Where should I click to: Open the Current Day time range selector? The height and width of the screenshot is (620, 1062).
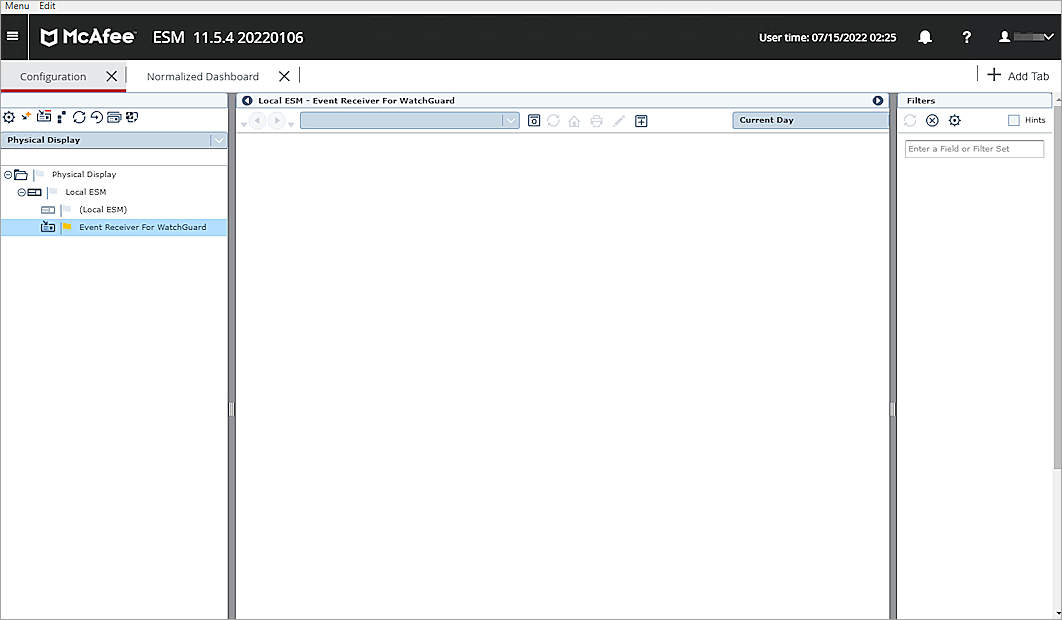[x=810, y=120]
